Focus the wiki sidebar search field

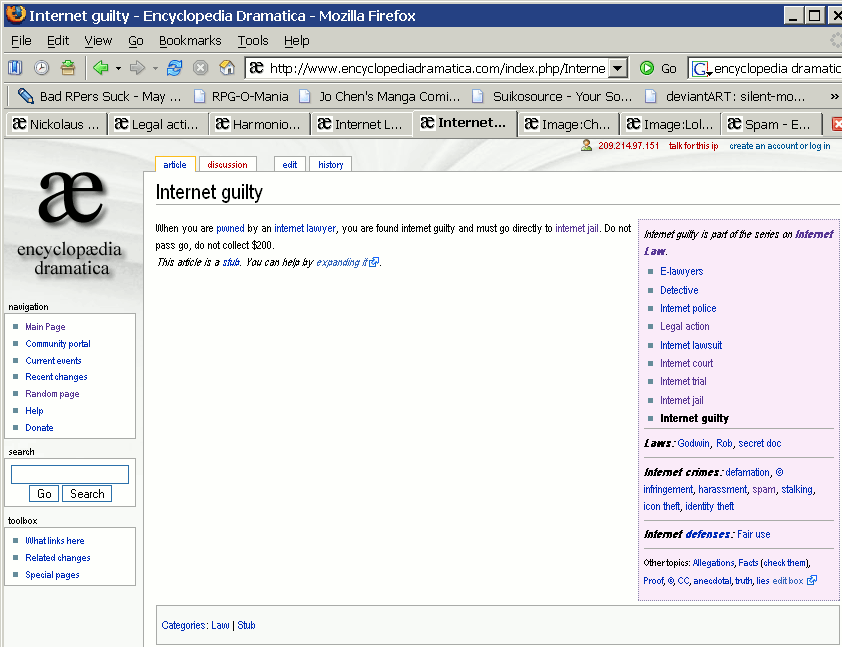[x=70, y=475]
